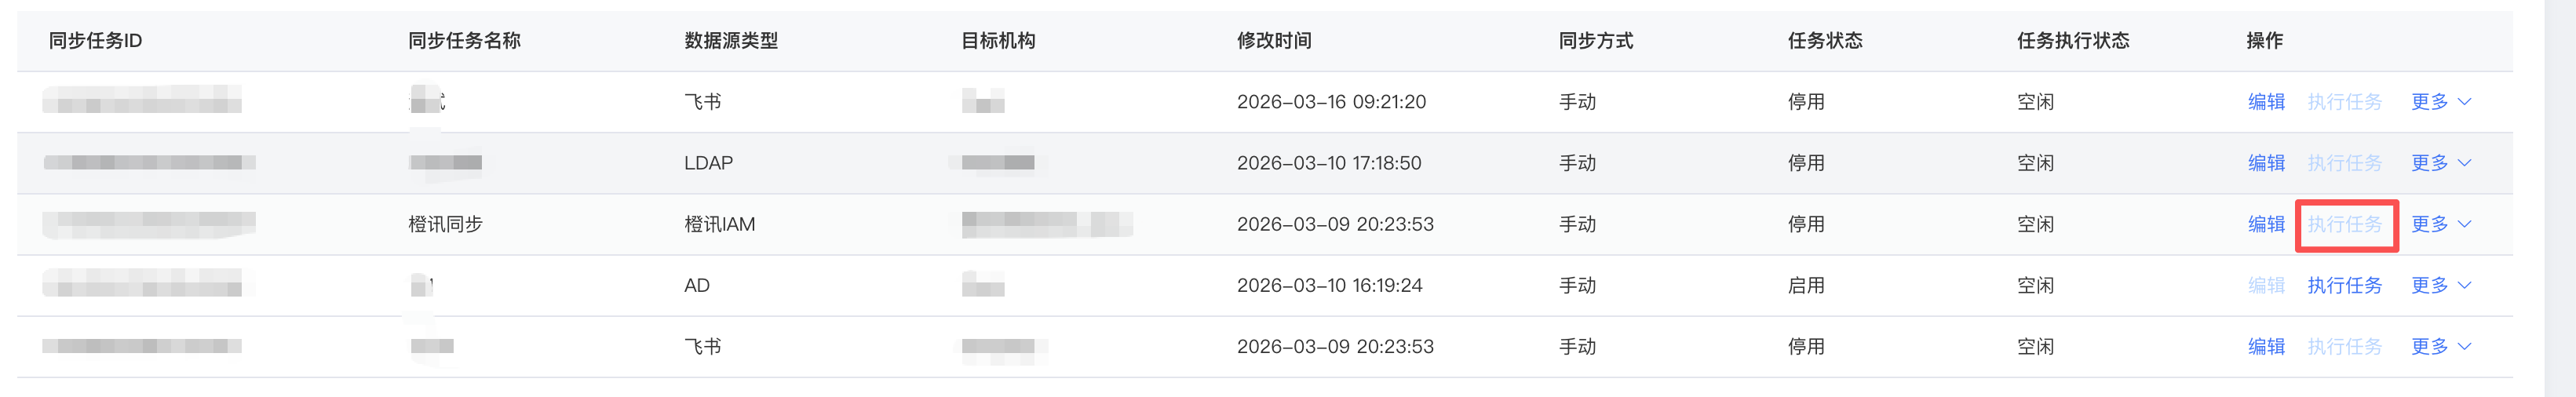The image size is (2576, 397).
Task: Edit the LDAP sync task
Action: (2265, 163)
